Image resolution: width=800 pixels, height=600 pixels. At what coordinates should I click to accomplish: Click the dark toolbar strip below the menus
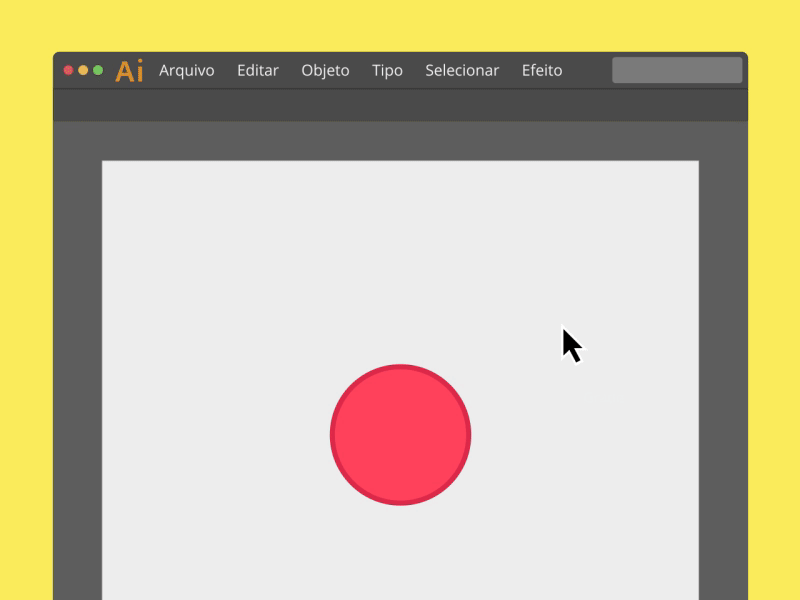click(x=400, y=100)
